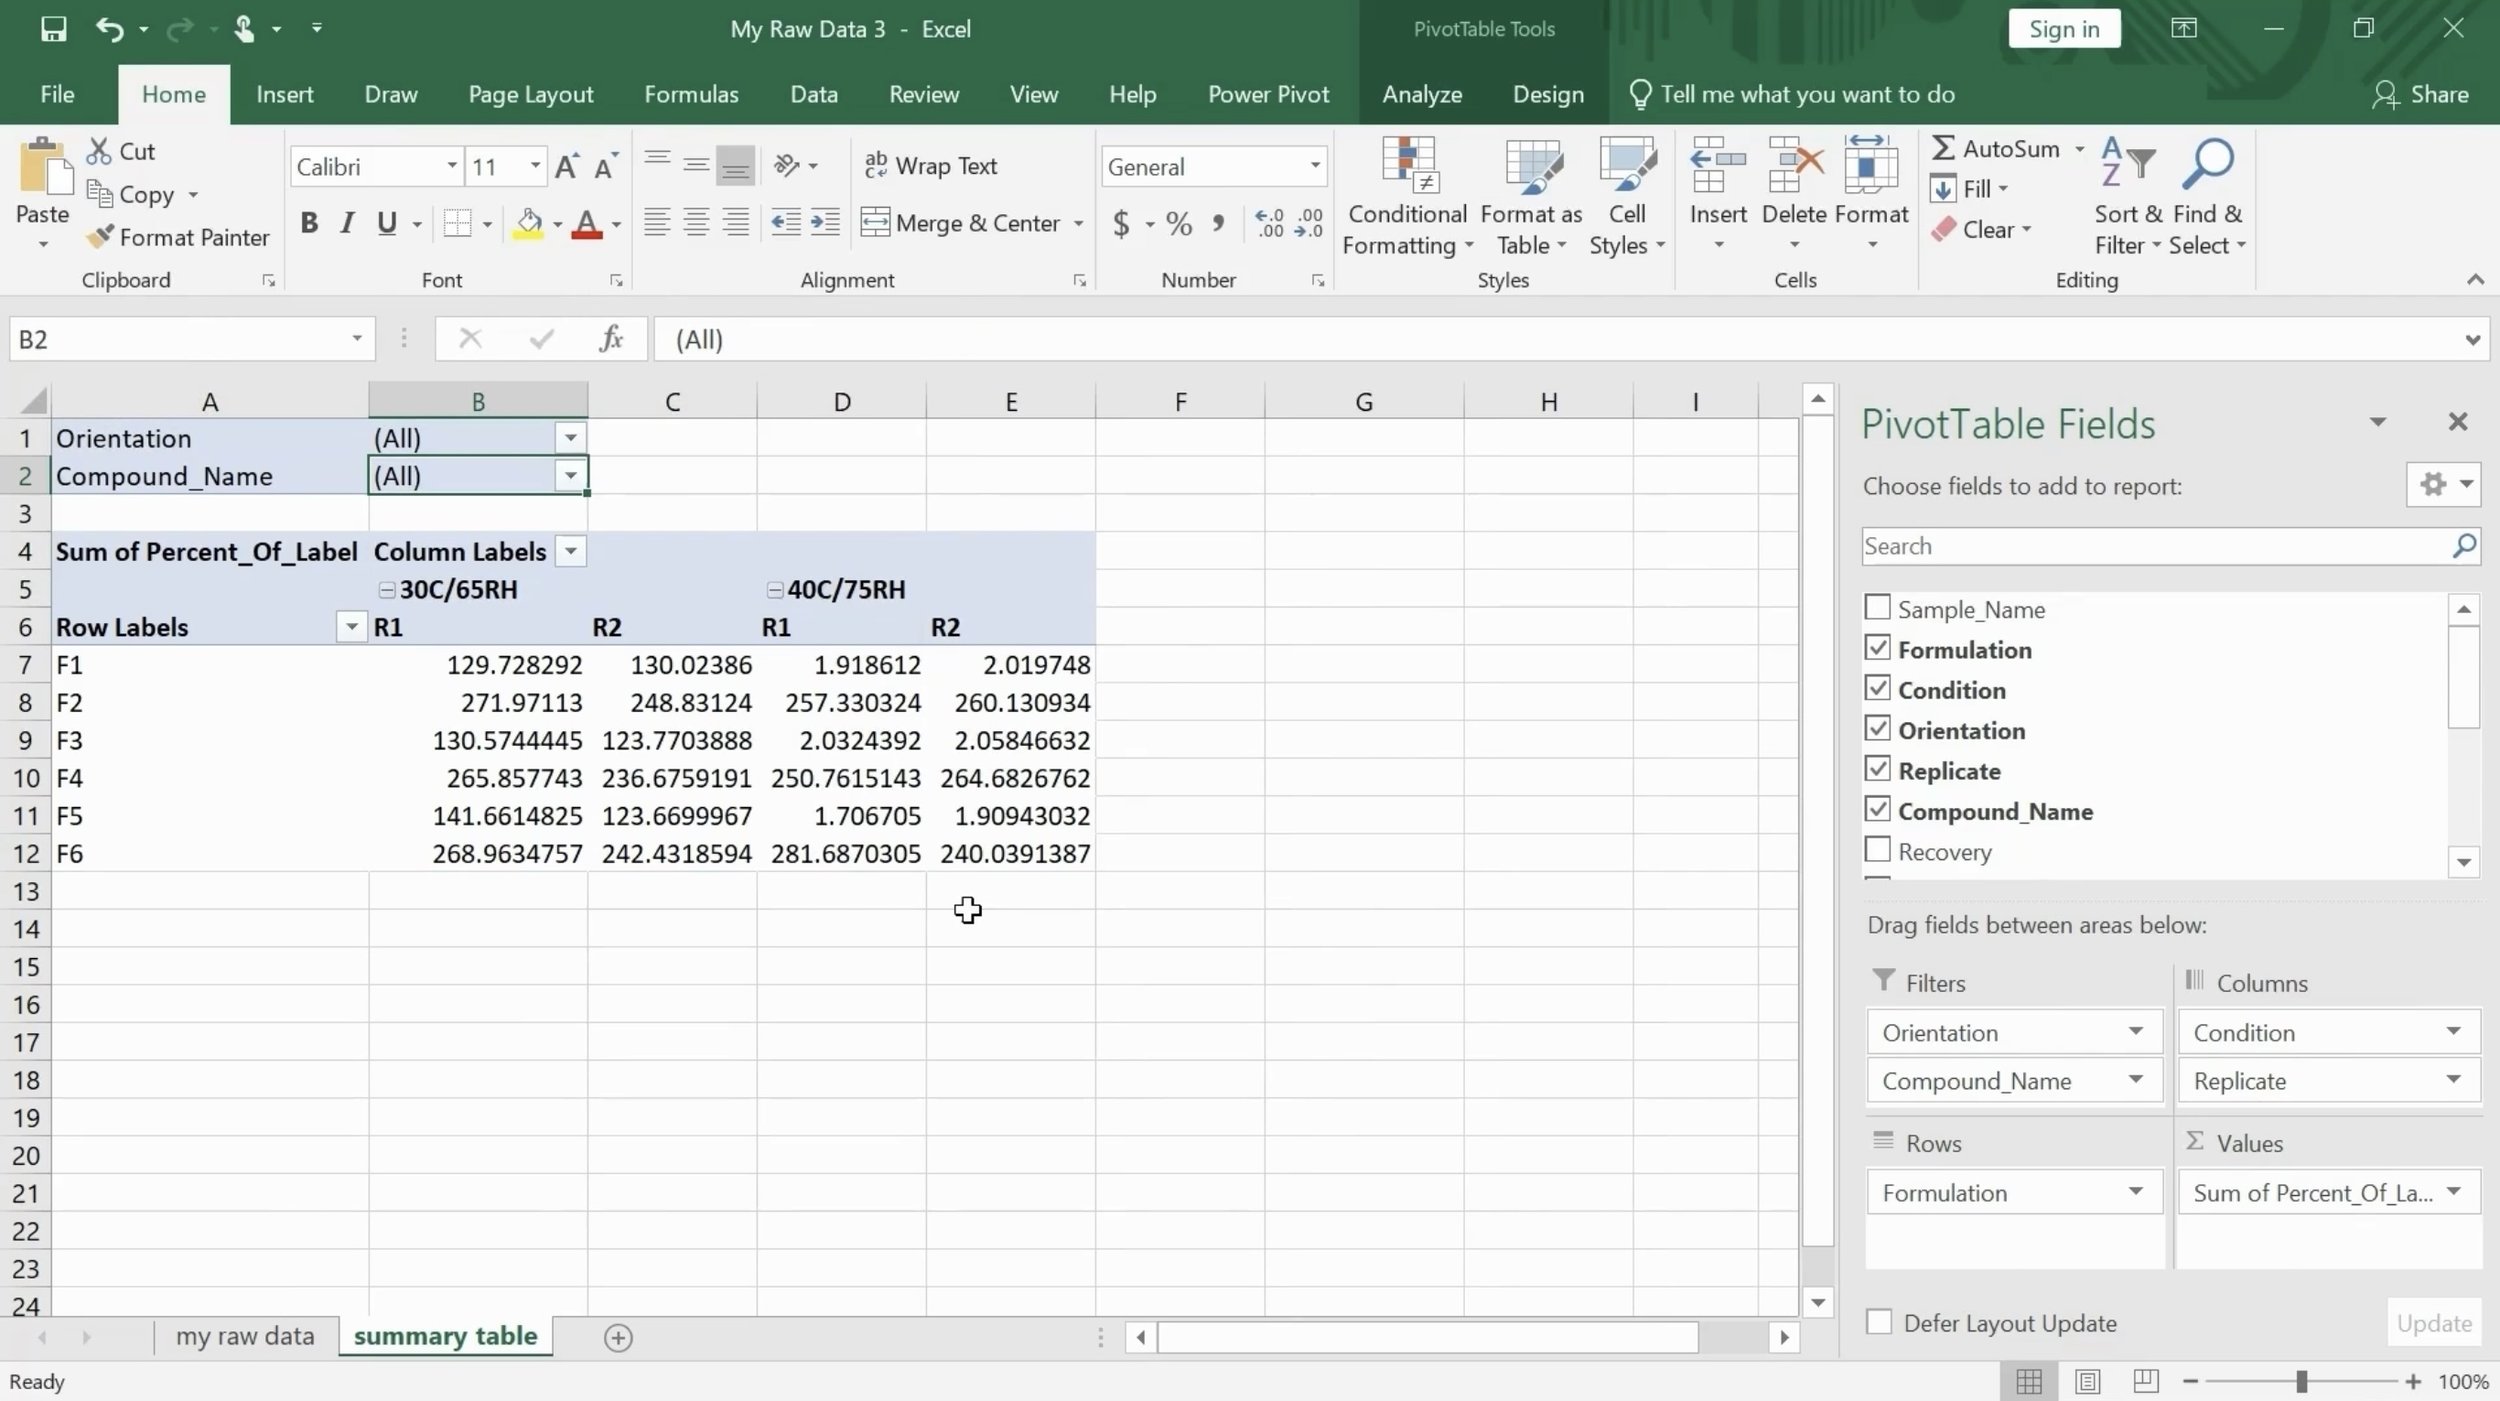Open the Design PivotTable tab
The width and height of the screenshot is (2500, 1401).
(1548, 94)
